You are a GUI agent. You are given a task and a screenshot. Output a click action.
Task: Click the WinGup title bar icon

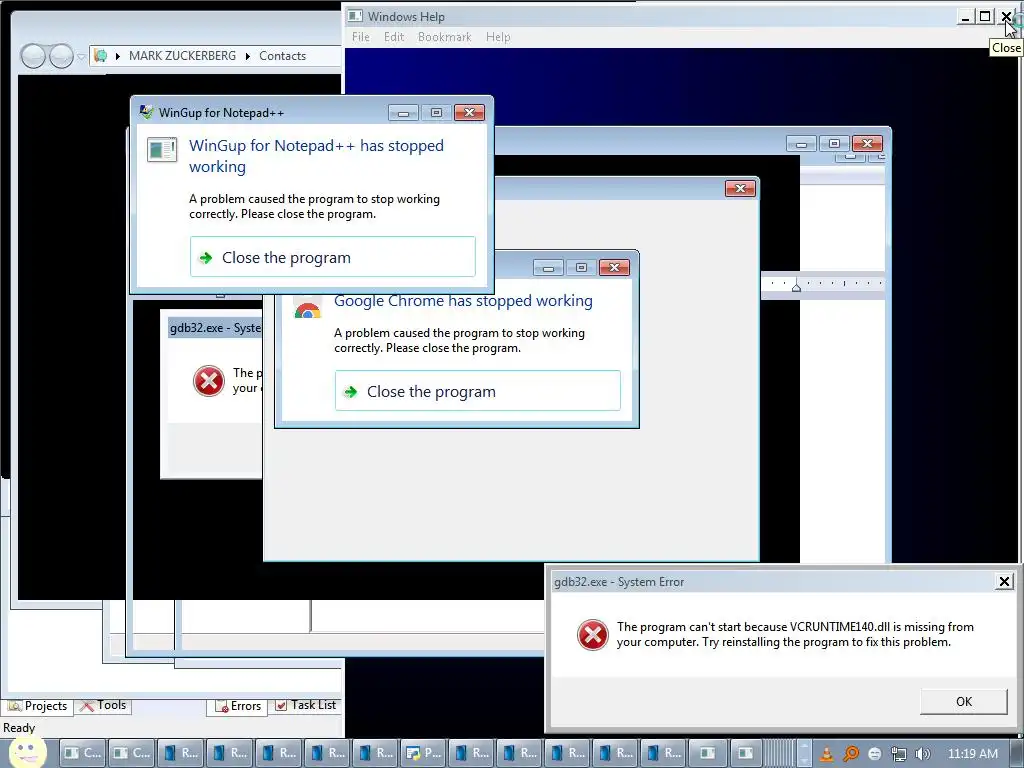(x=146, y=112)
